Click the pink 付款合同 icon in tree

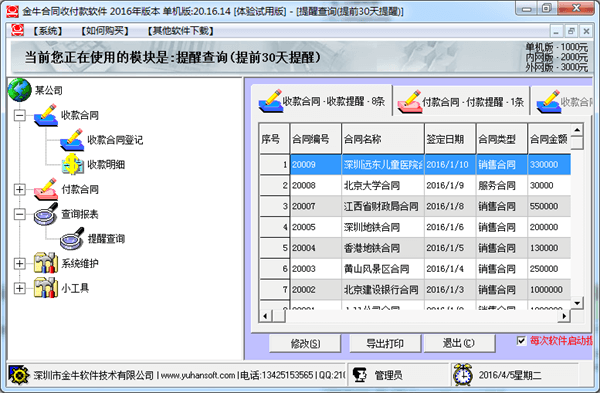(46, 189)
